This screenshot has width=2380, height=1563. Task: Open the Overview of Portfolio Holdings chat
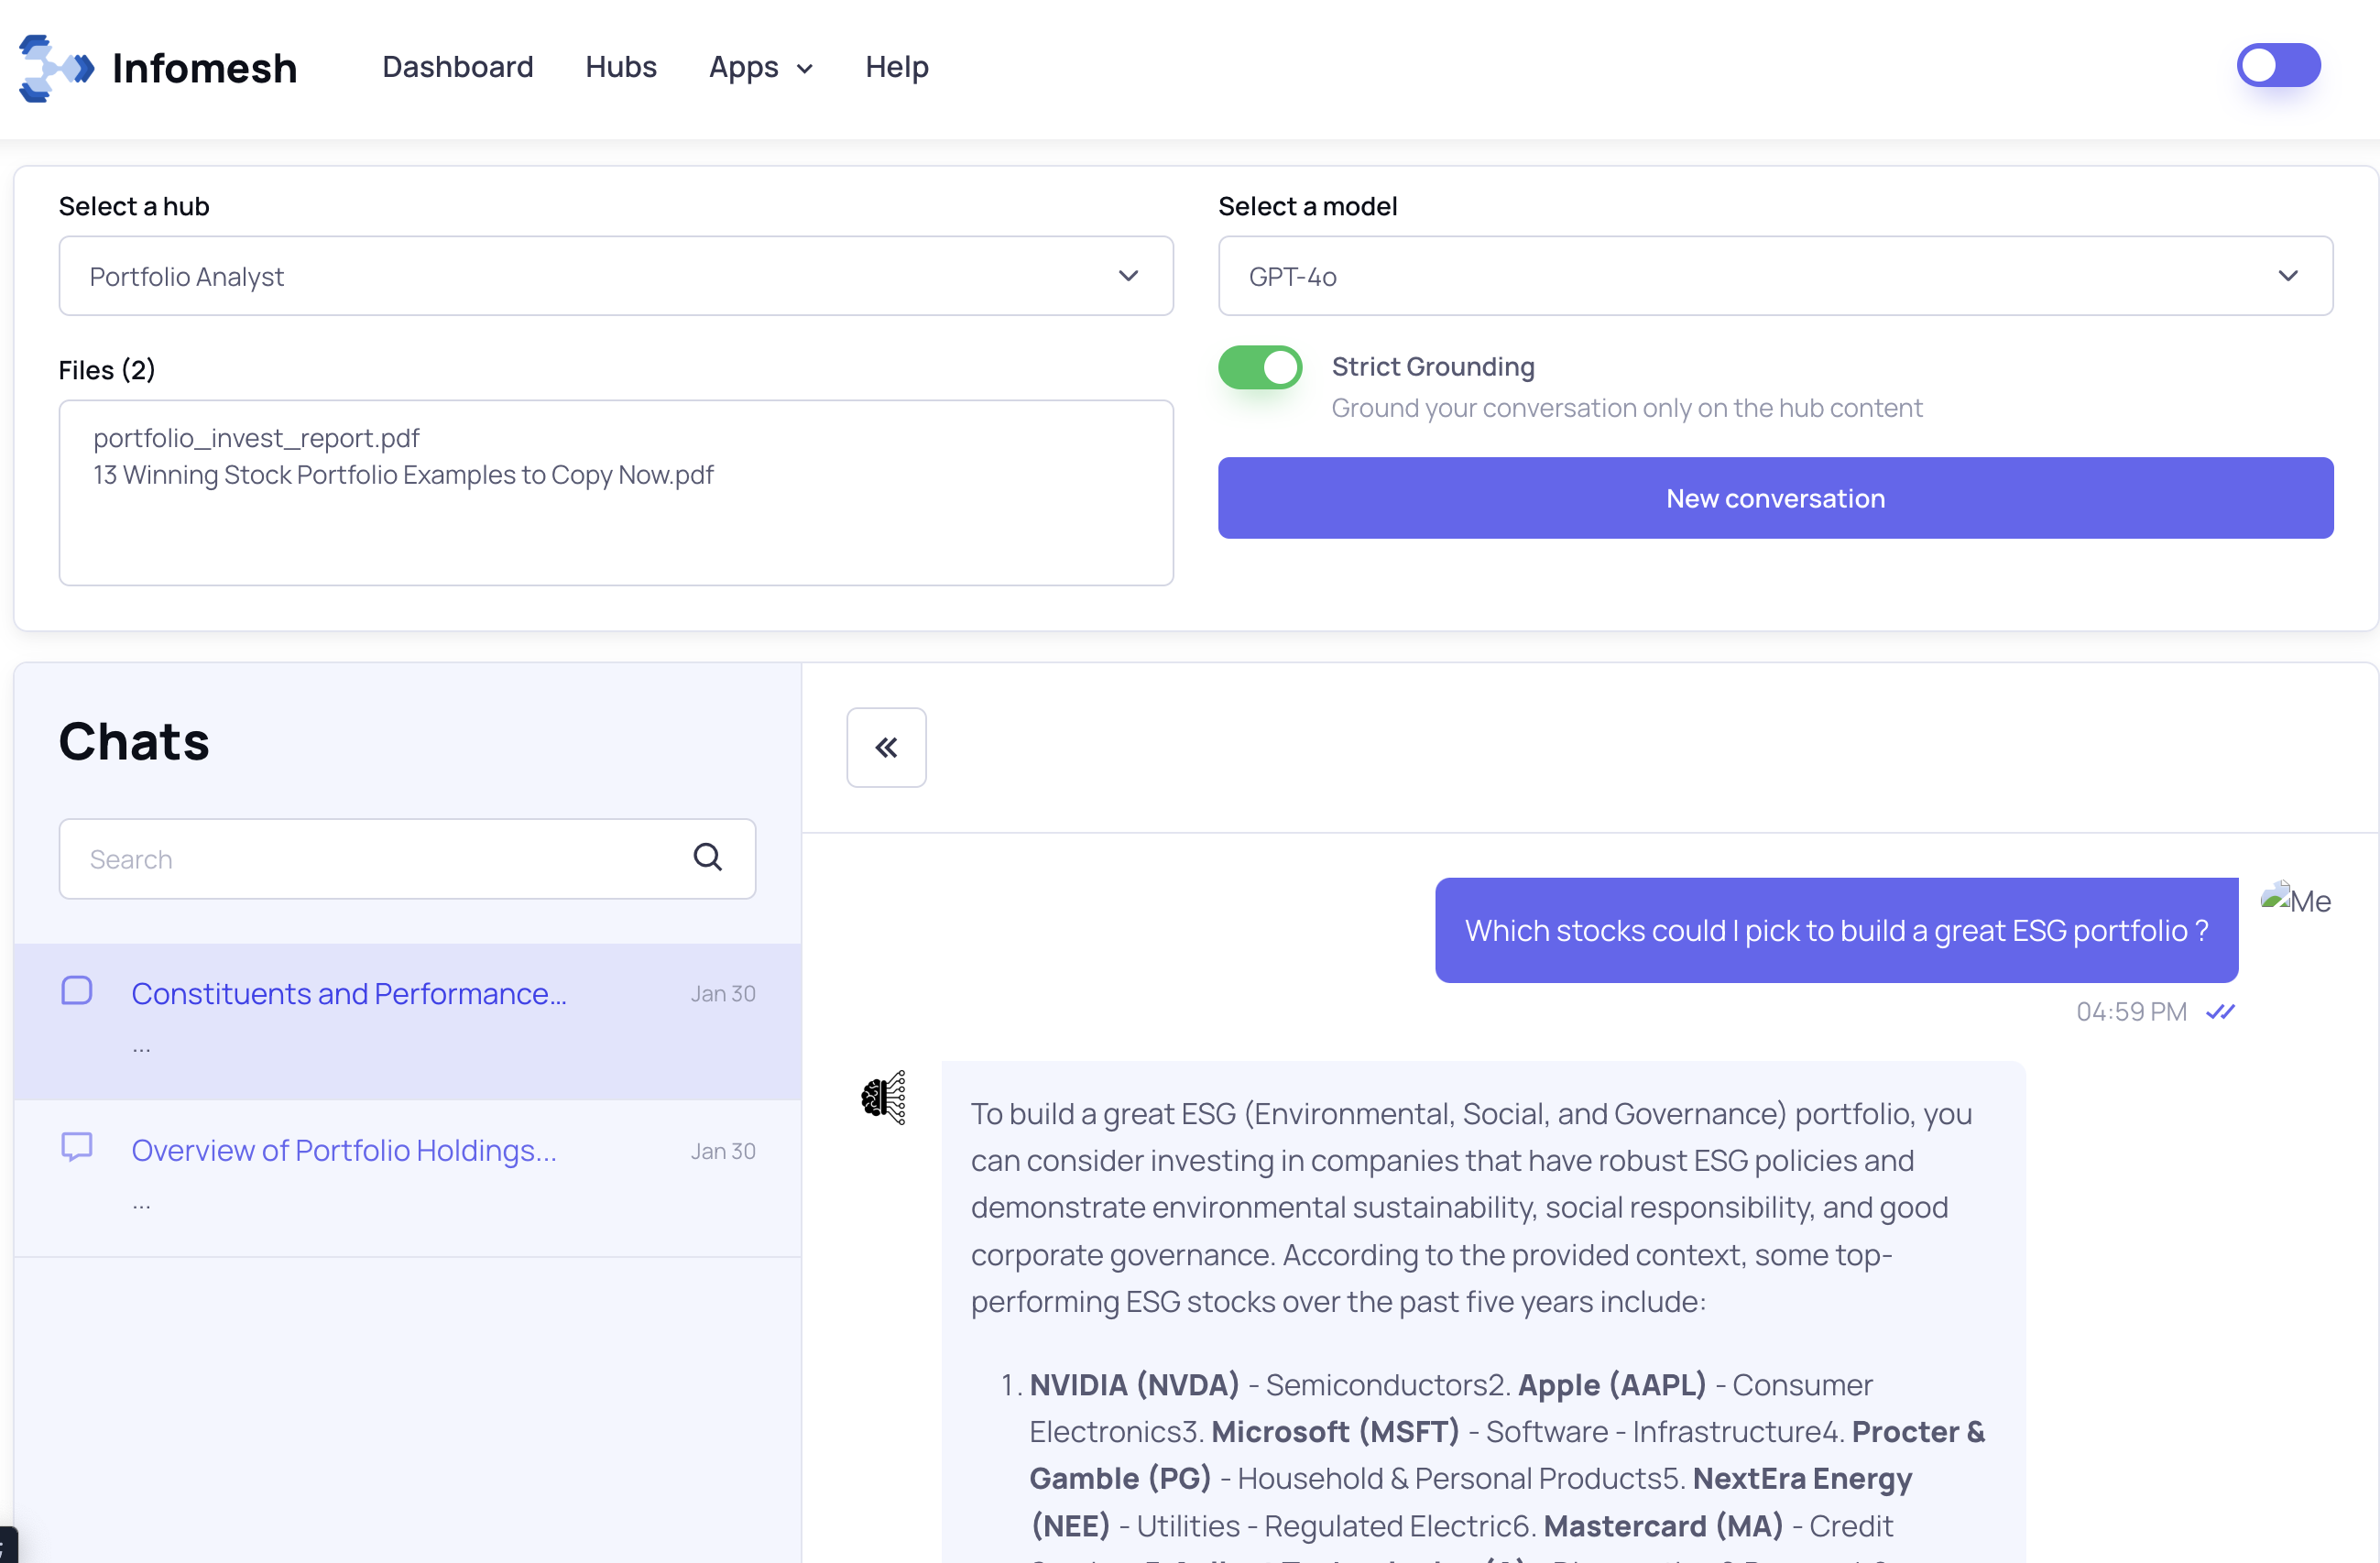[x=343, y=1150]
